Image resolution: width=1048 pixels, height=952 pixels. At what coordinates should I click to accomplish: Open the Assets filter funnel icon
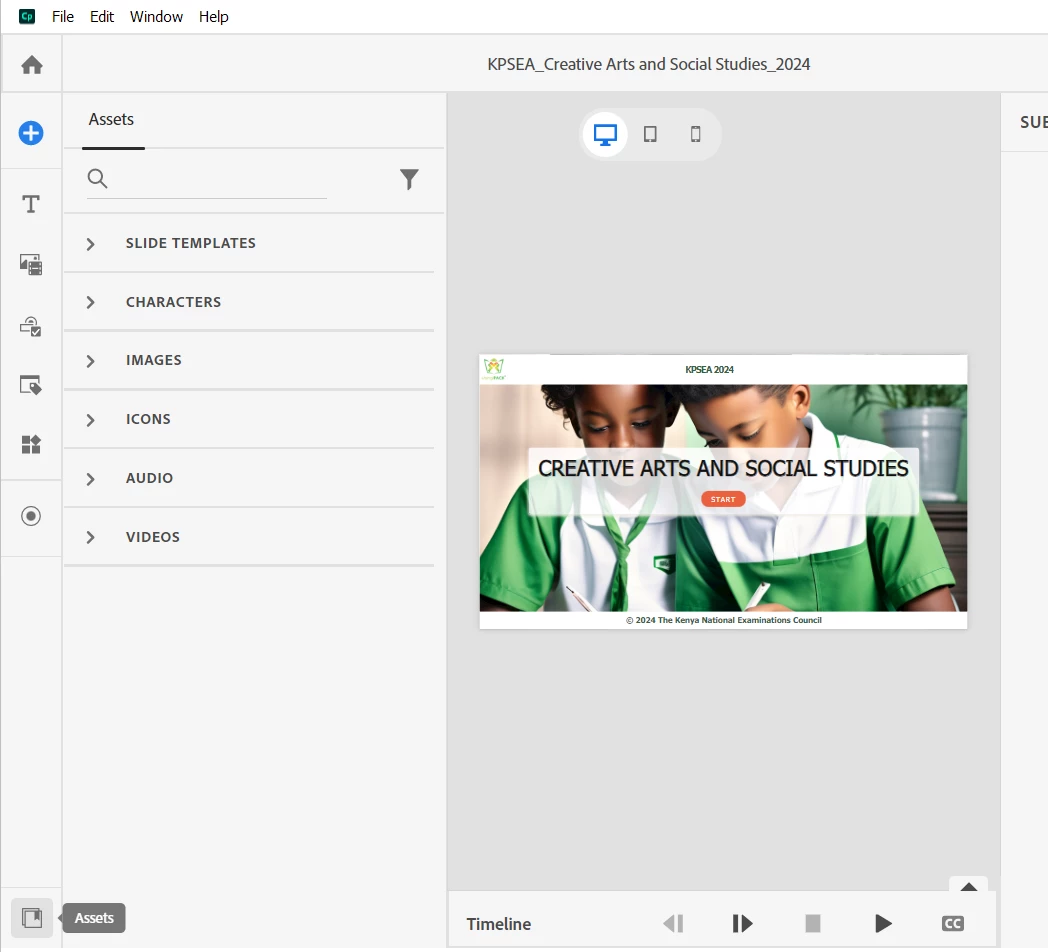[409, 179]
